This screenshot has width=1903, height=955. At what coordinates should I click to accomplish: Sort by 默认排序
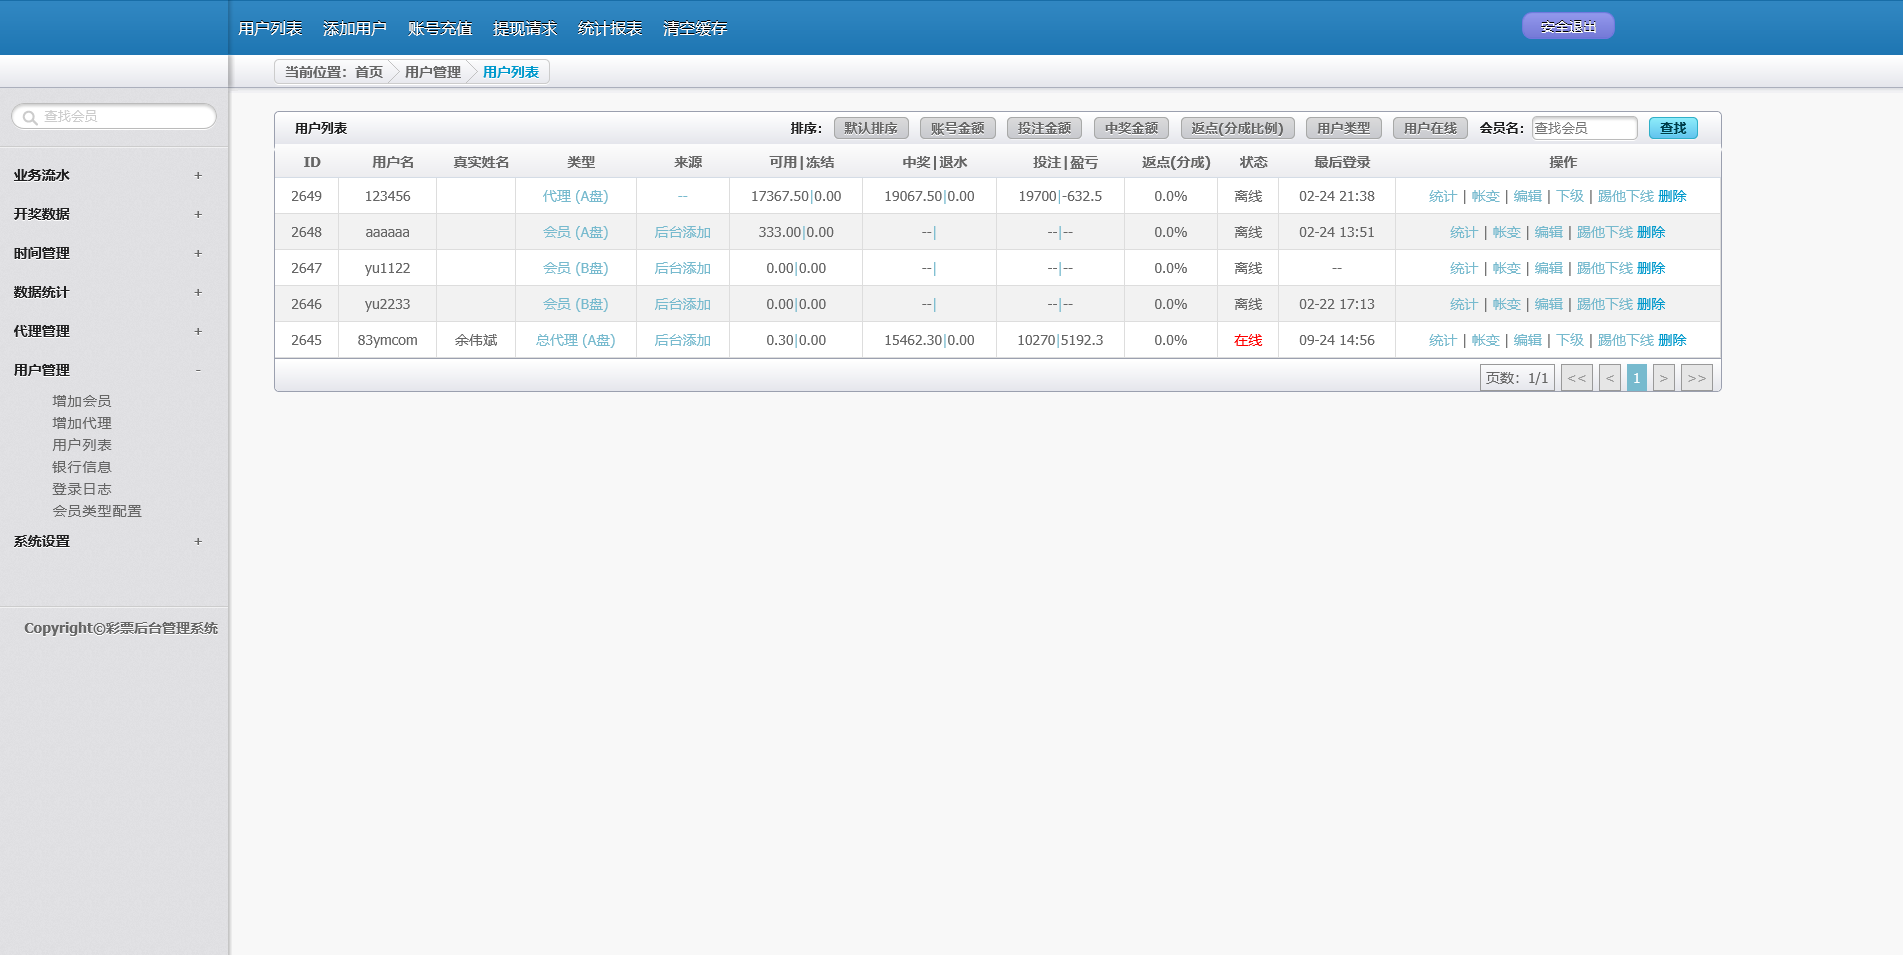click(x=871, y=128)
